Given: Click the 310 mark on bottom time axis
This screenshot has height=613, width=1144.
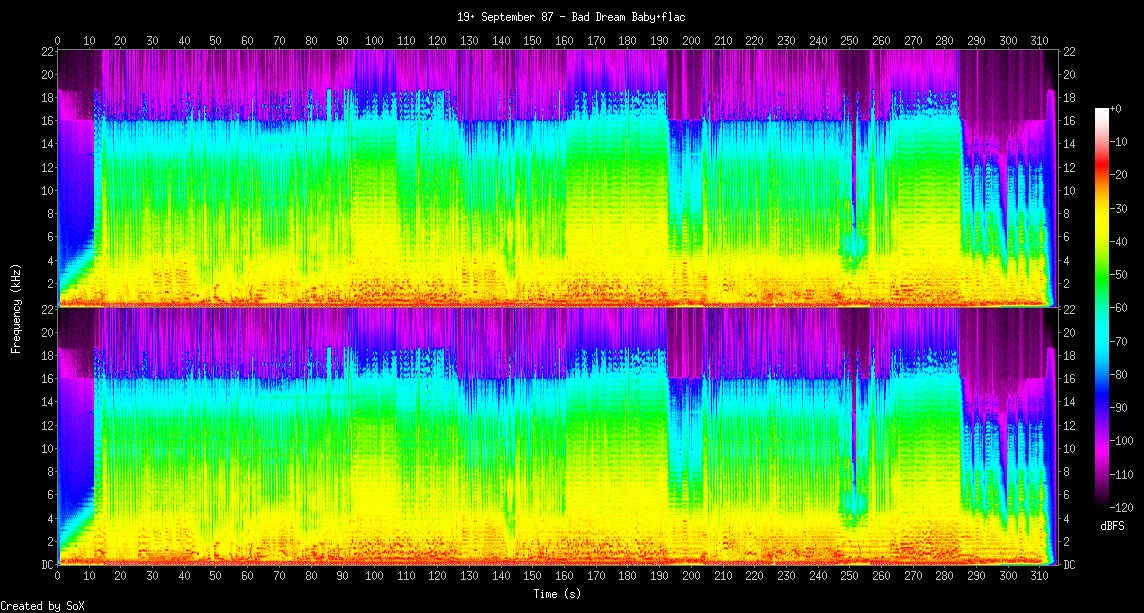Looking at the screenshot, I should (x=1040, y=577).
